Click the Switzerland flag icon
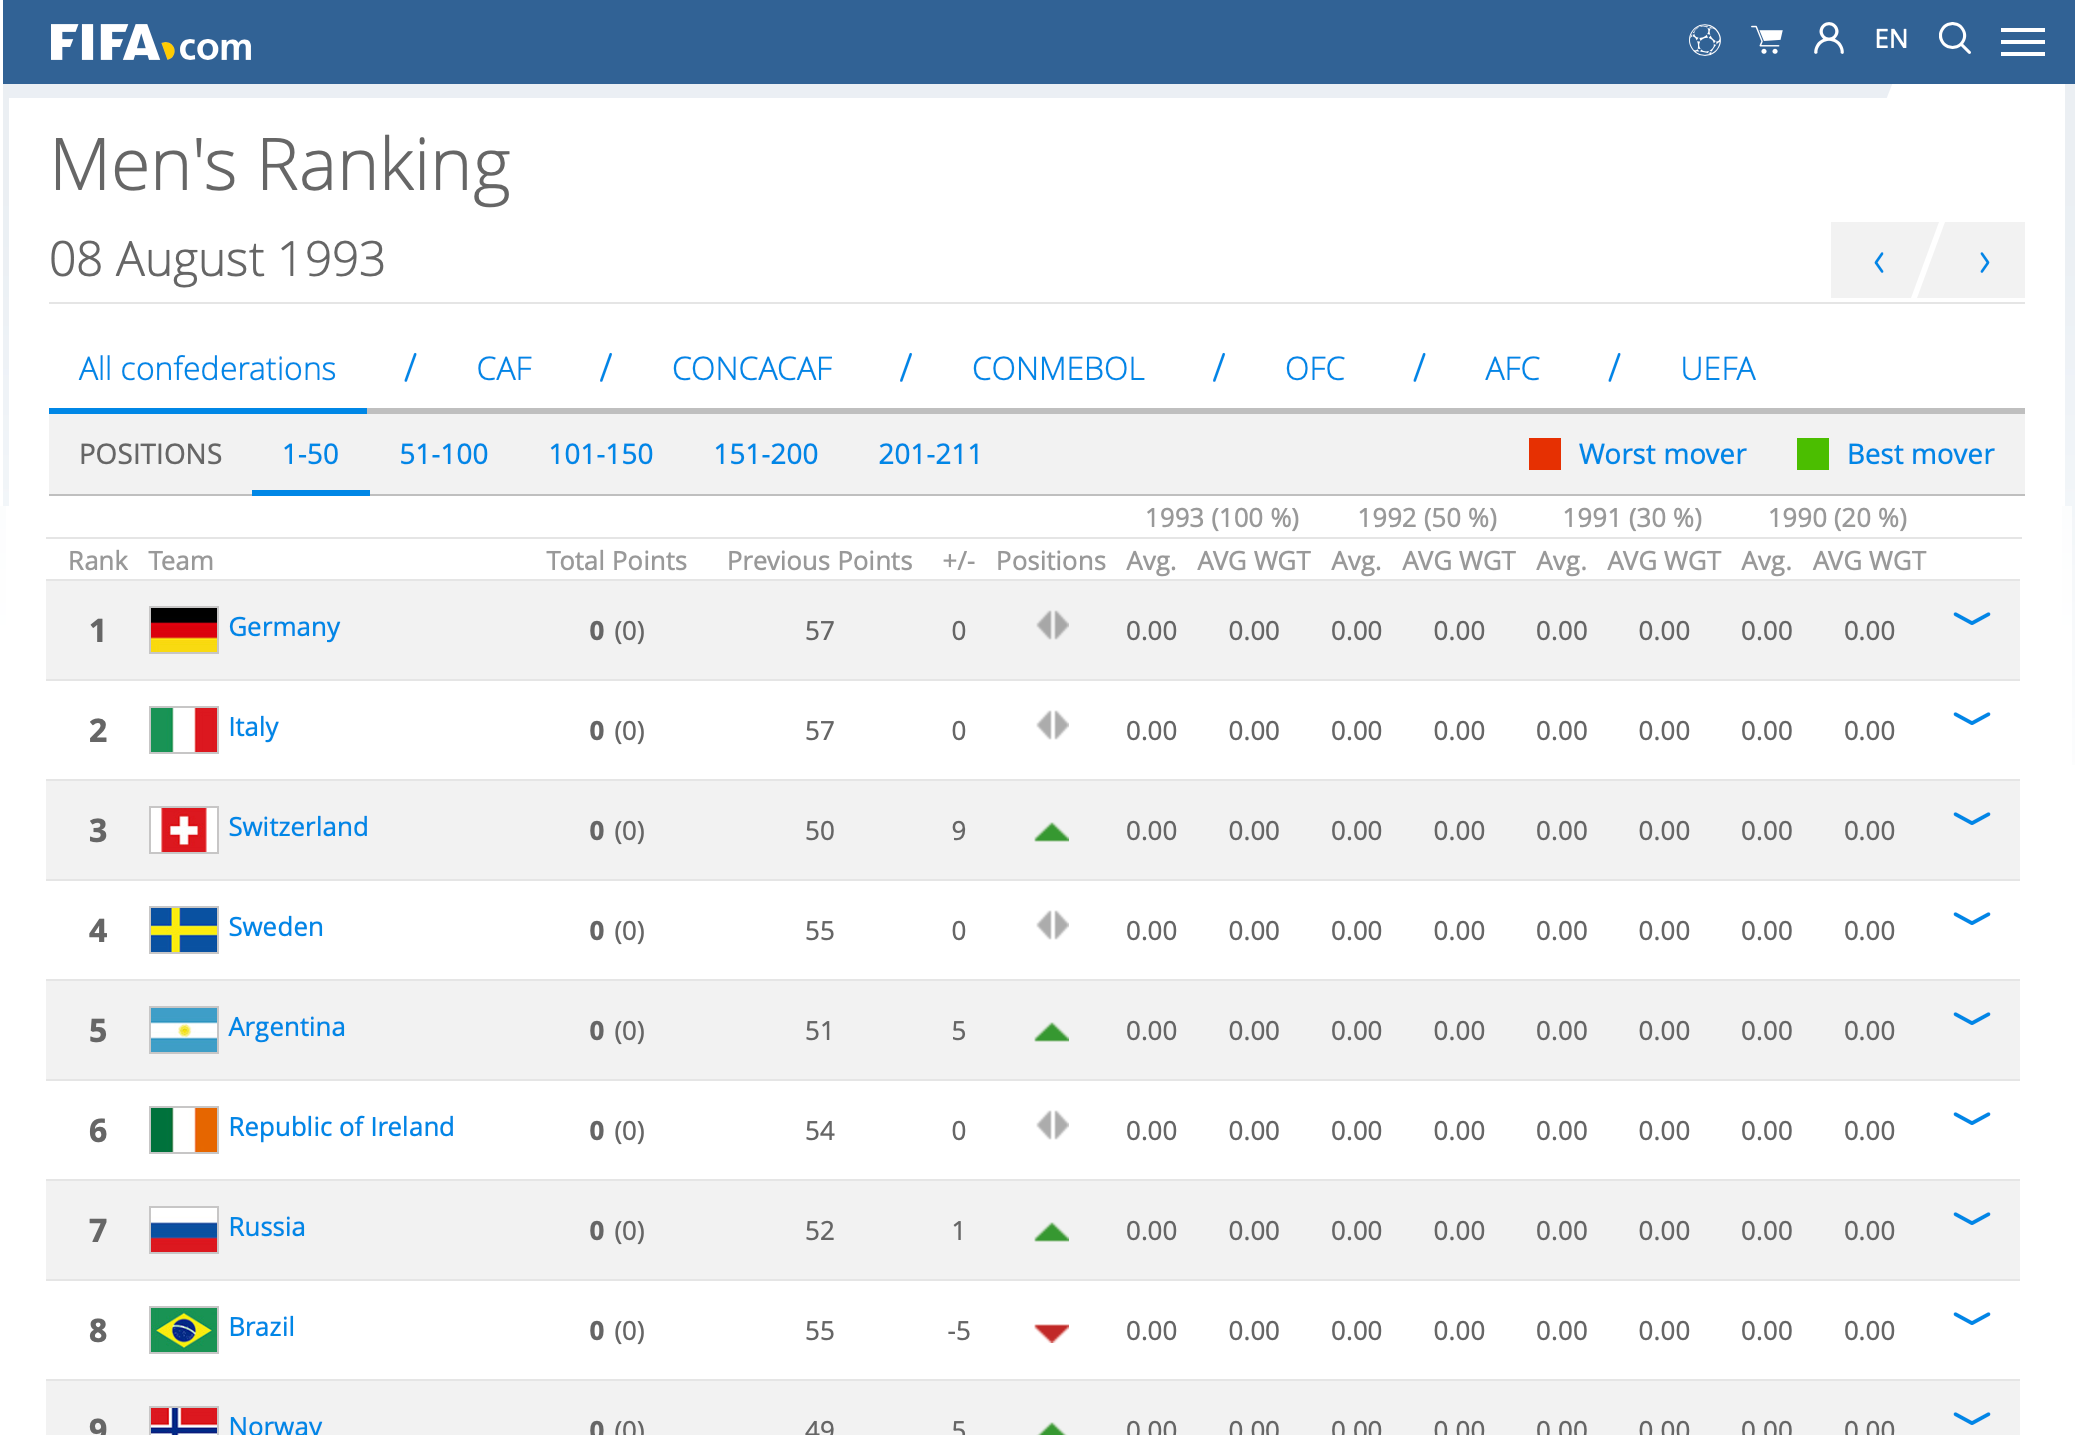The width and height of the screenshot is (2075, 1435). [184, 830]
